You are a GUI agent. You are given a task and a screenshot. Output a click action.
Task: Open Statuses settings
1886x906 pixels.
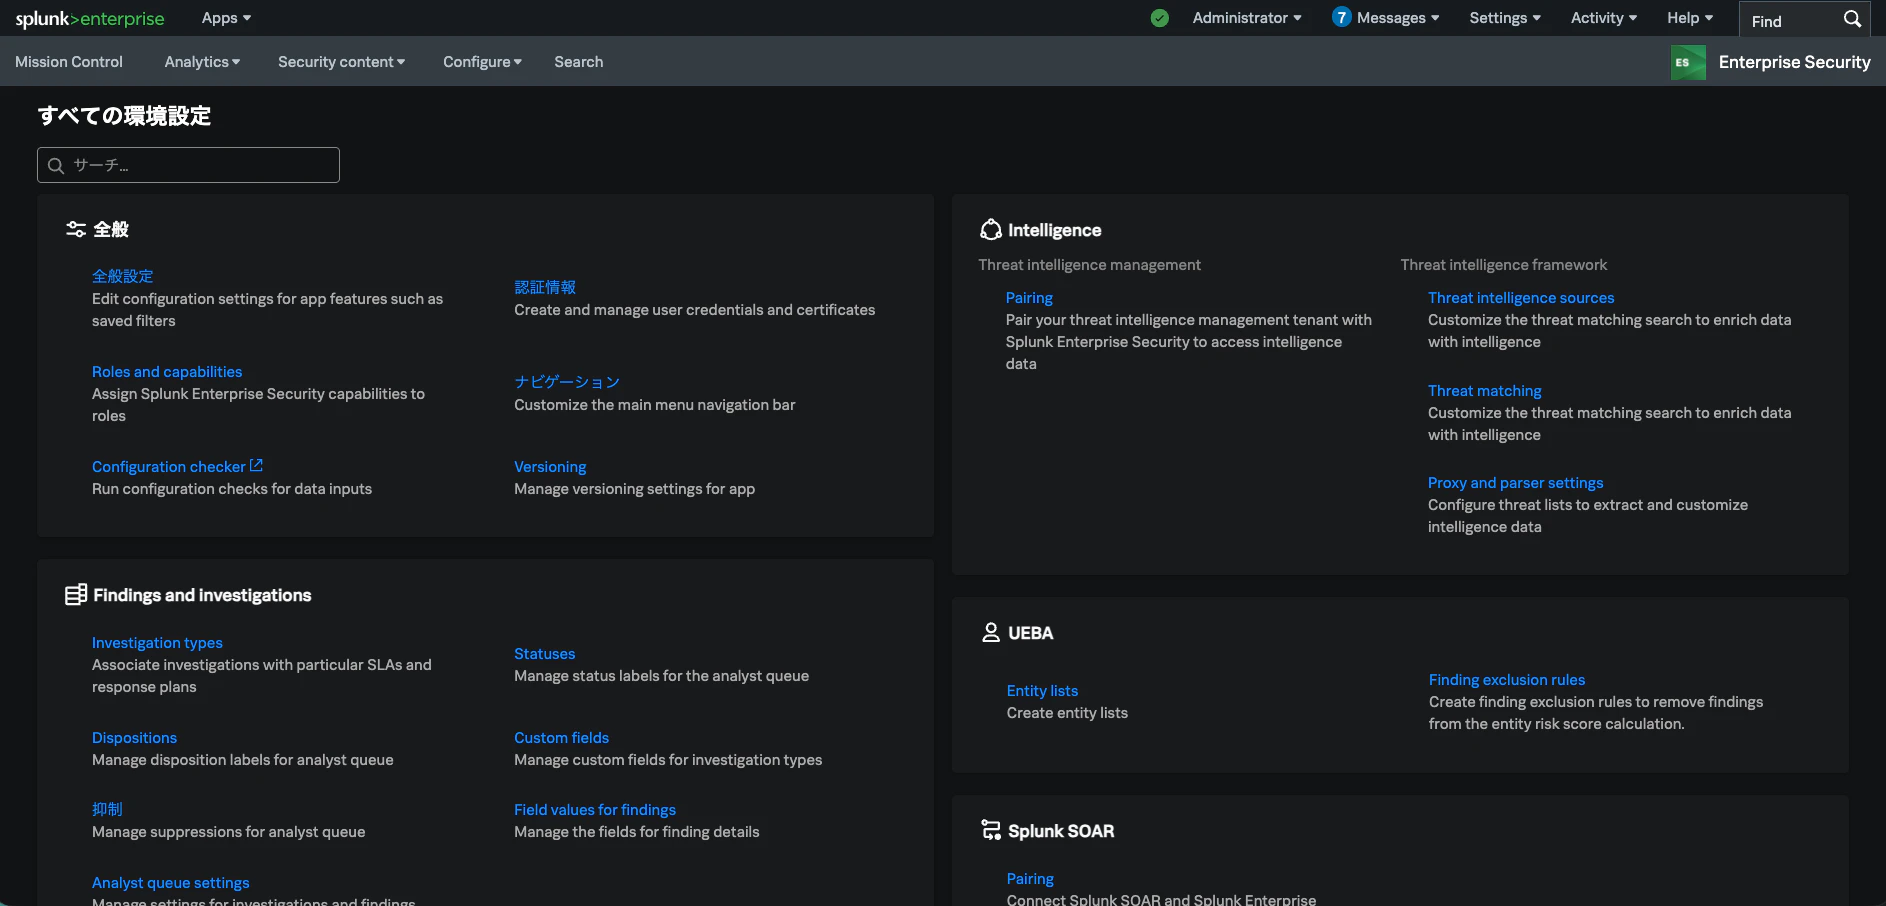coord(545,654)
